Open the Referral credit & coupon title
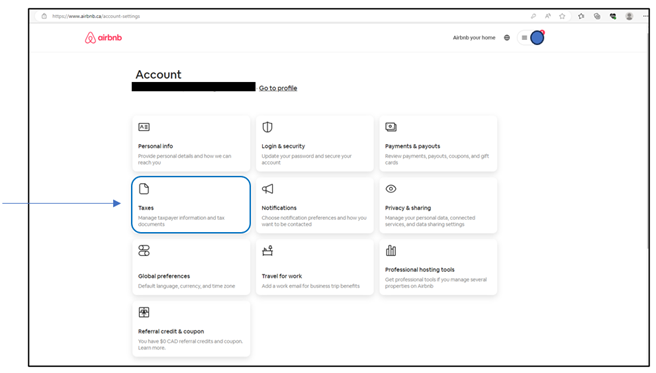Screen dimensions: 656x373 pyautogui.click(x=171, y=331)
